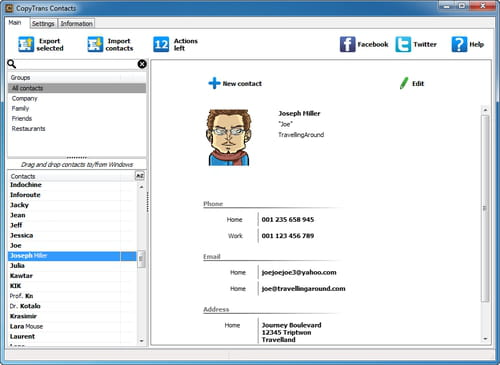Click the 12 Actions left counter icon

(x=161, y=44)
